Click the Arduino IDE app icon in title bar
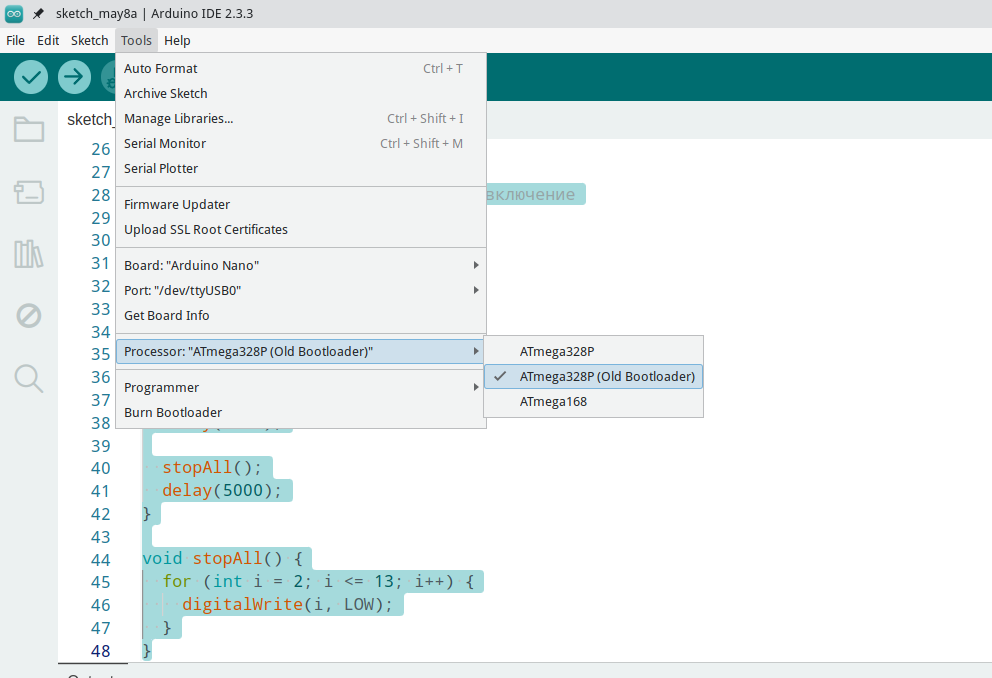Image resolution: width=992 pixels, height=678 pixels. (14, 13)
